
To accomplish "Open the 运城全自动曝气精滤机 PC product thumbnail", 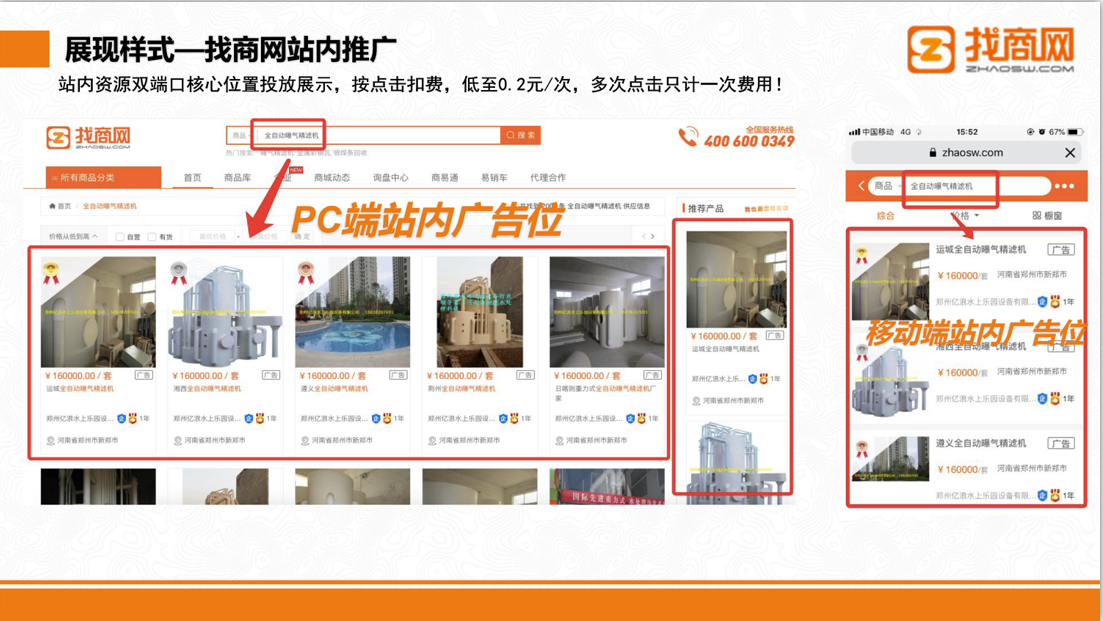I will coord(98,312).
